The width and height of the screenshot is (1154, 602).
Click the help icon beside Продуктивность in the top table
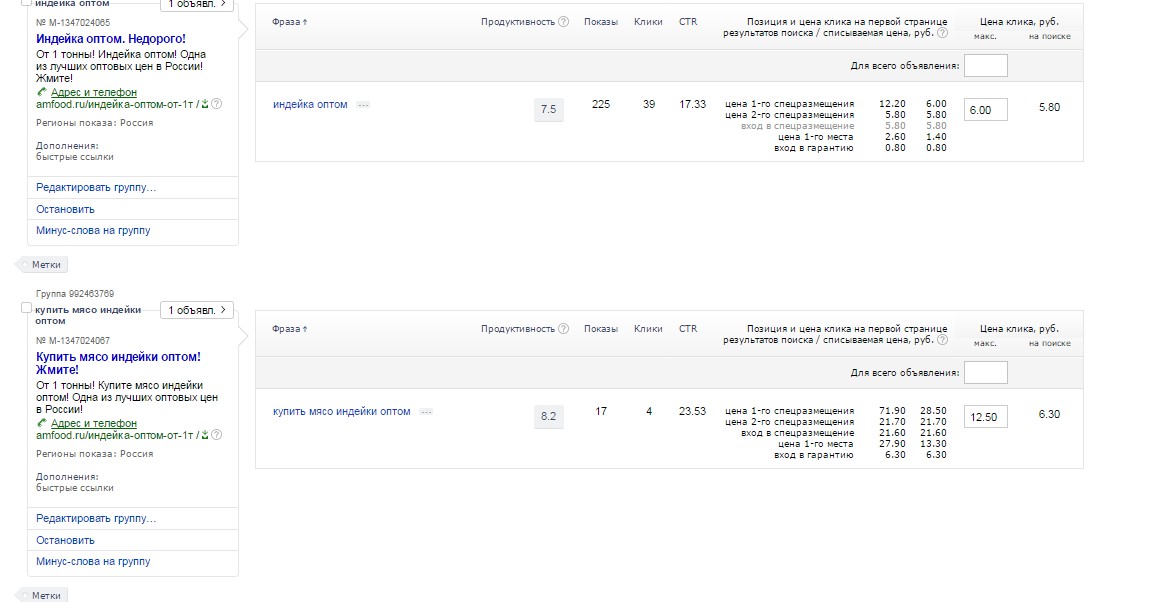click(x=563, y=22)
